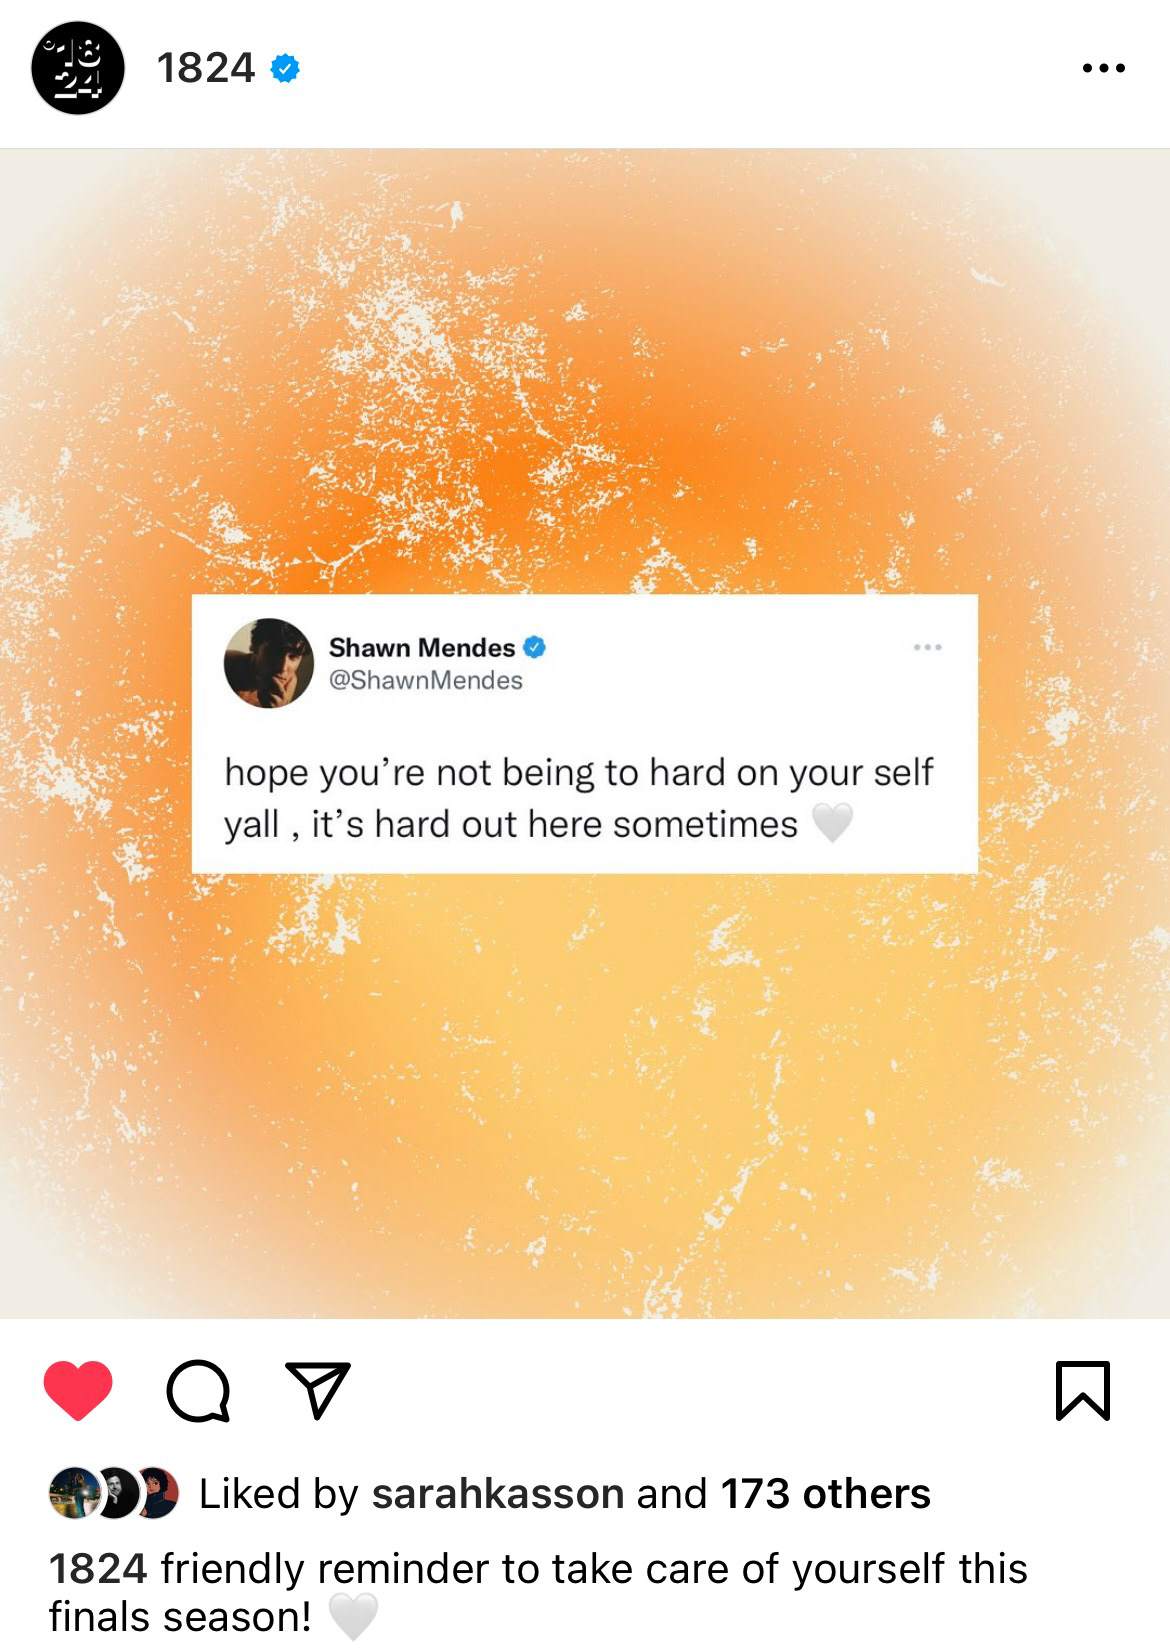This screenshot has height=1651, width=1170.
Task: Click the white heart emoji in tweet
Action: pyautogui.click(x=832, y=823)
